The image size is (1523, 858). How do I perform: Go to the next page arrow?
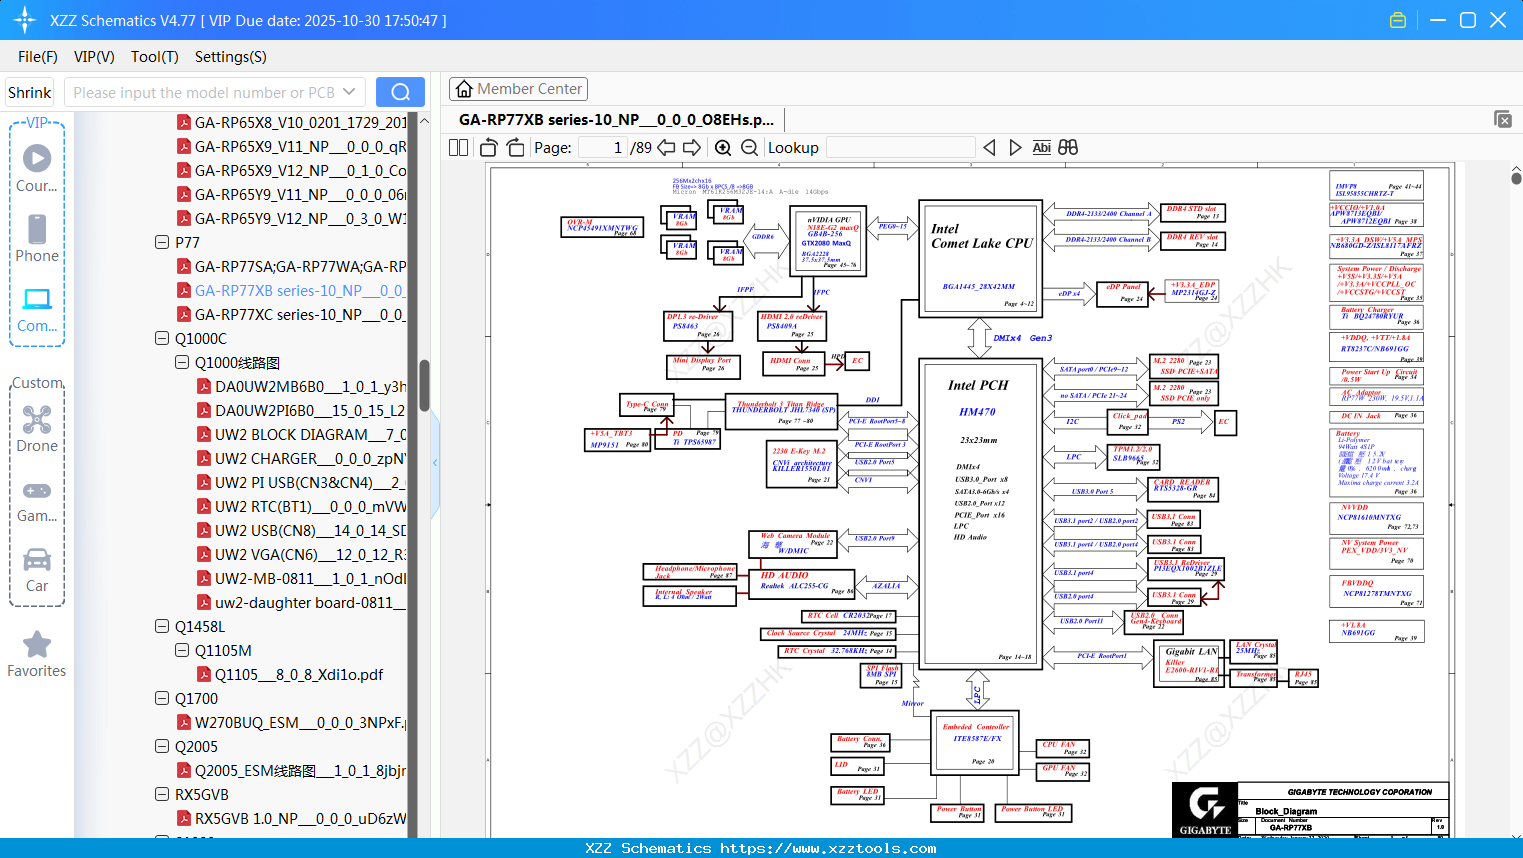point(692,148)
